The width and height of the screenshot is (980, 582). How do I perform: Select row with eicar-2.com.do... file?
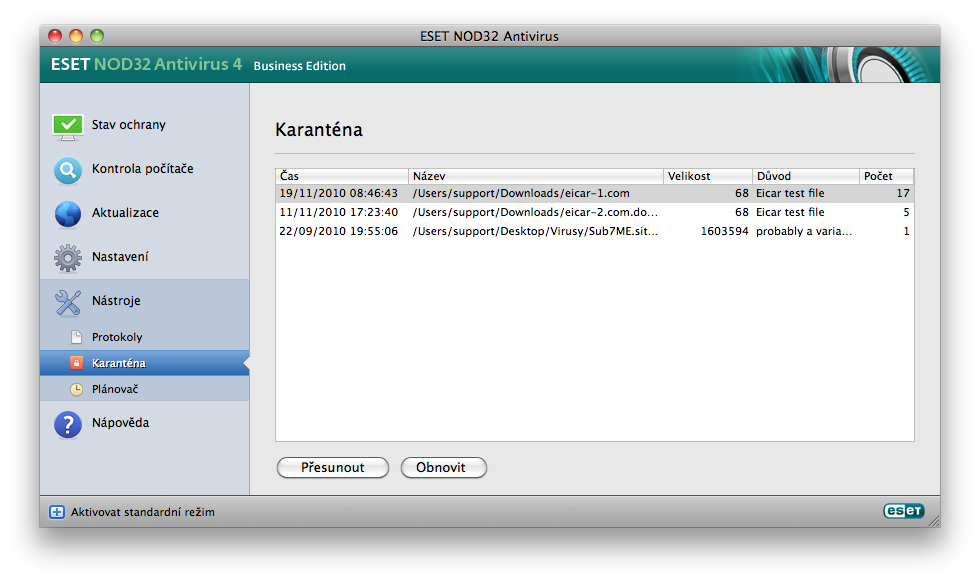[x=594, y=212]
